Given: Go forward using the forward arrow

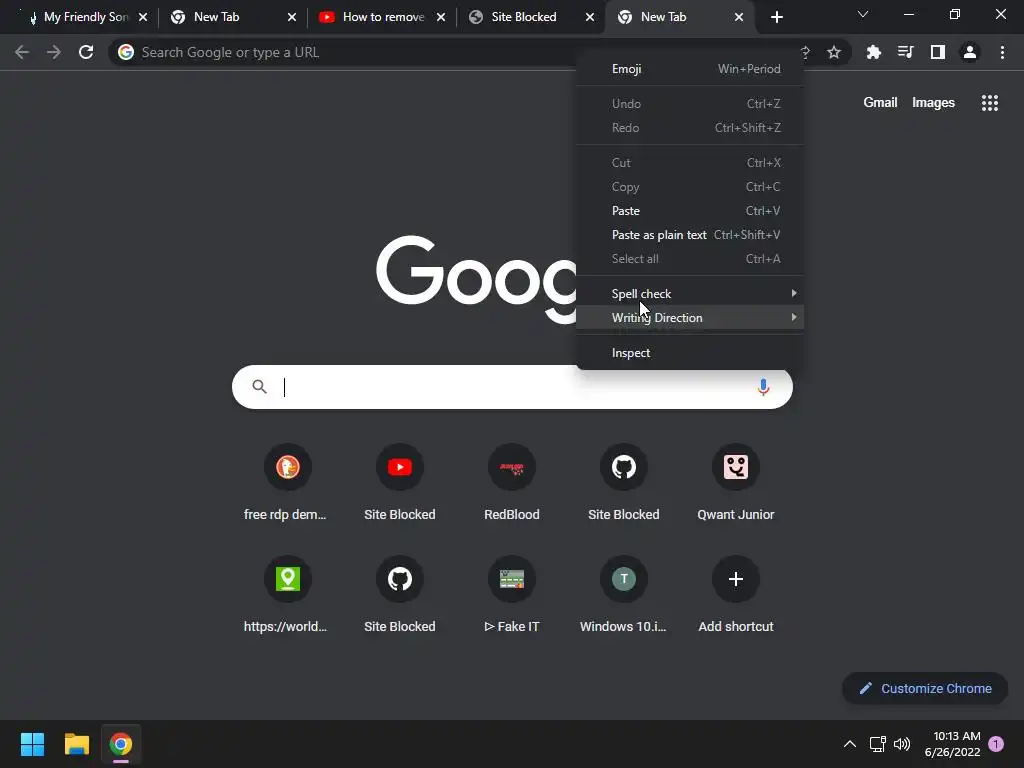Looking at the screenshot, I should pyautogui.click(x=54, y=52).
